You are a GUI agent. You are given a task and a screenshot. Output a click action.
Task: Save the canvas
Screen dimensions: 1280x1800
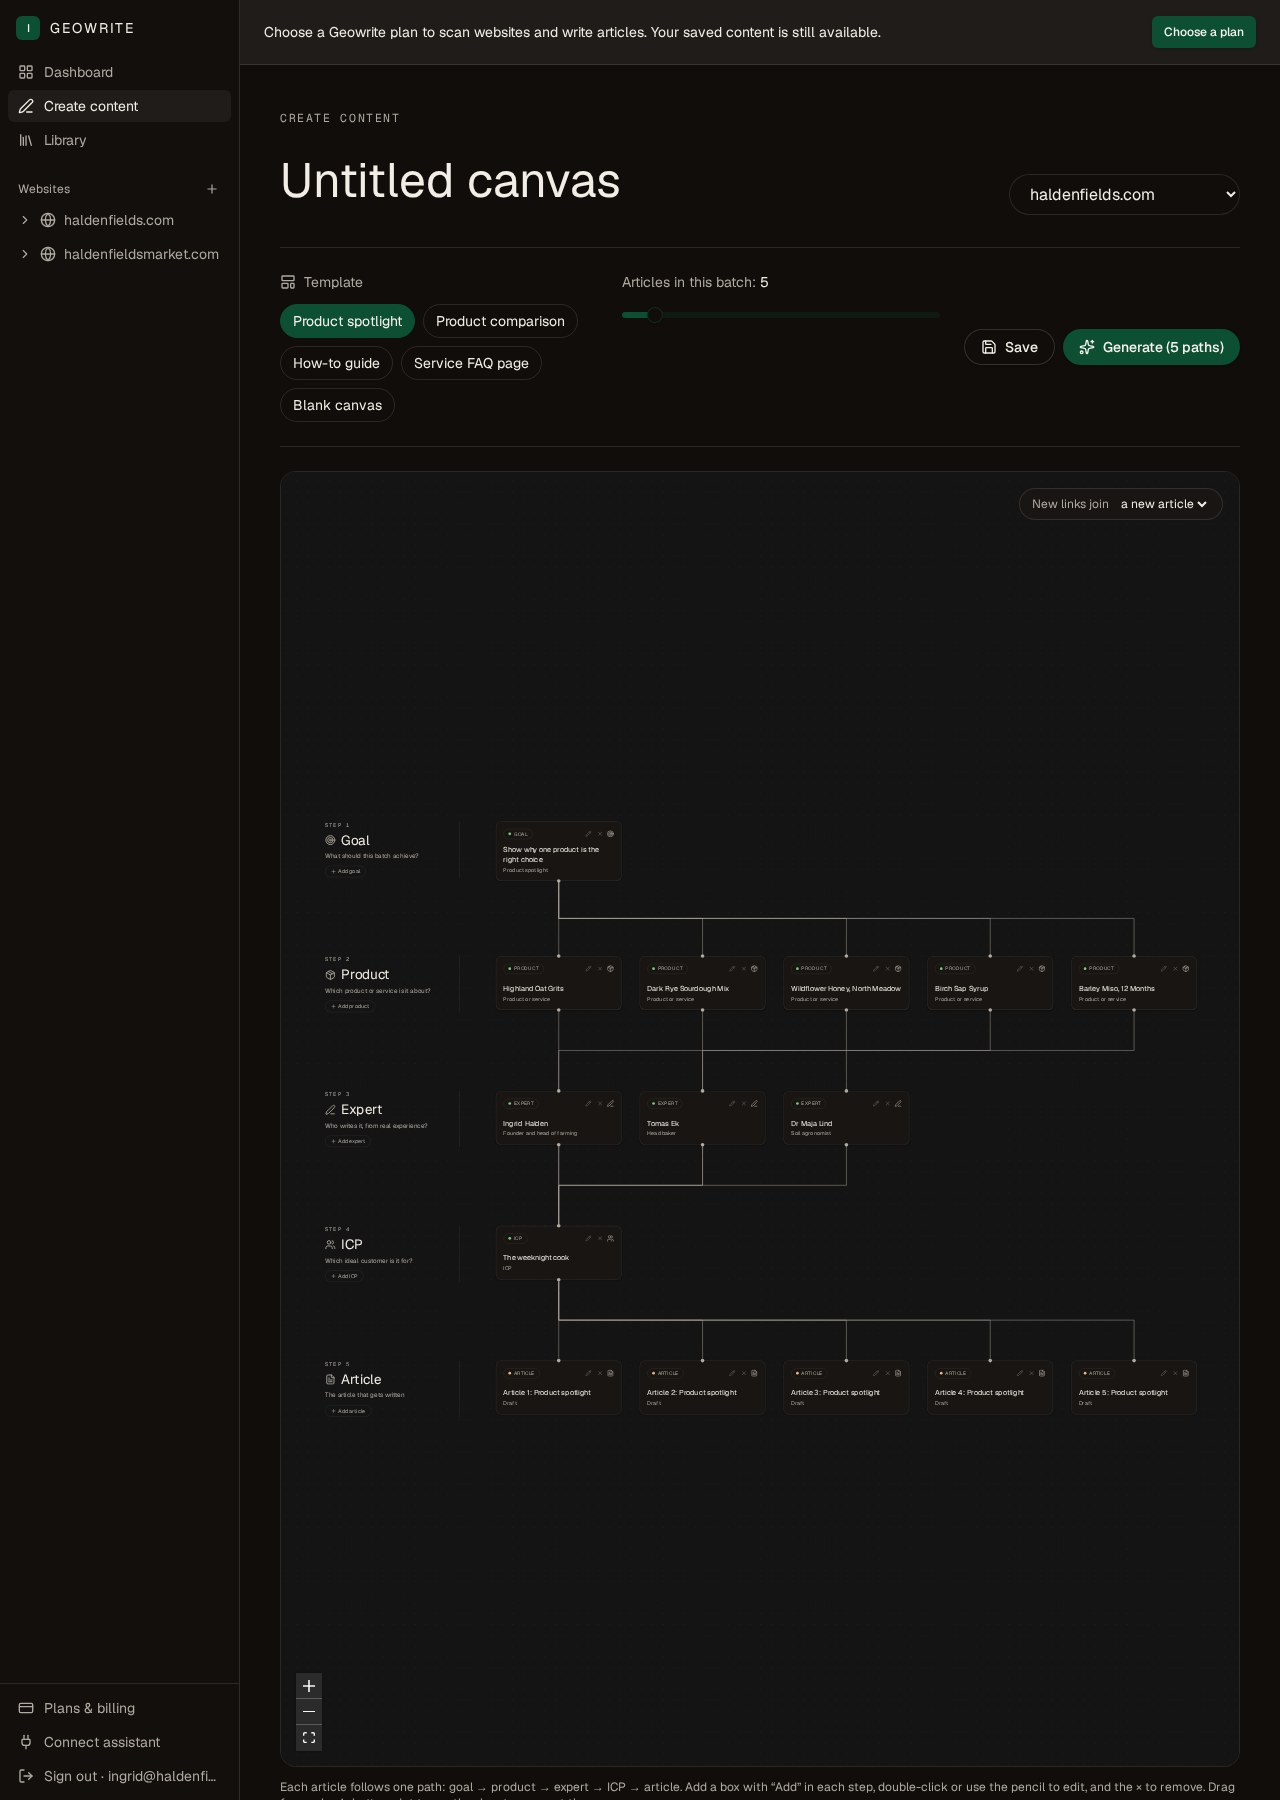coord(1009,347)
